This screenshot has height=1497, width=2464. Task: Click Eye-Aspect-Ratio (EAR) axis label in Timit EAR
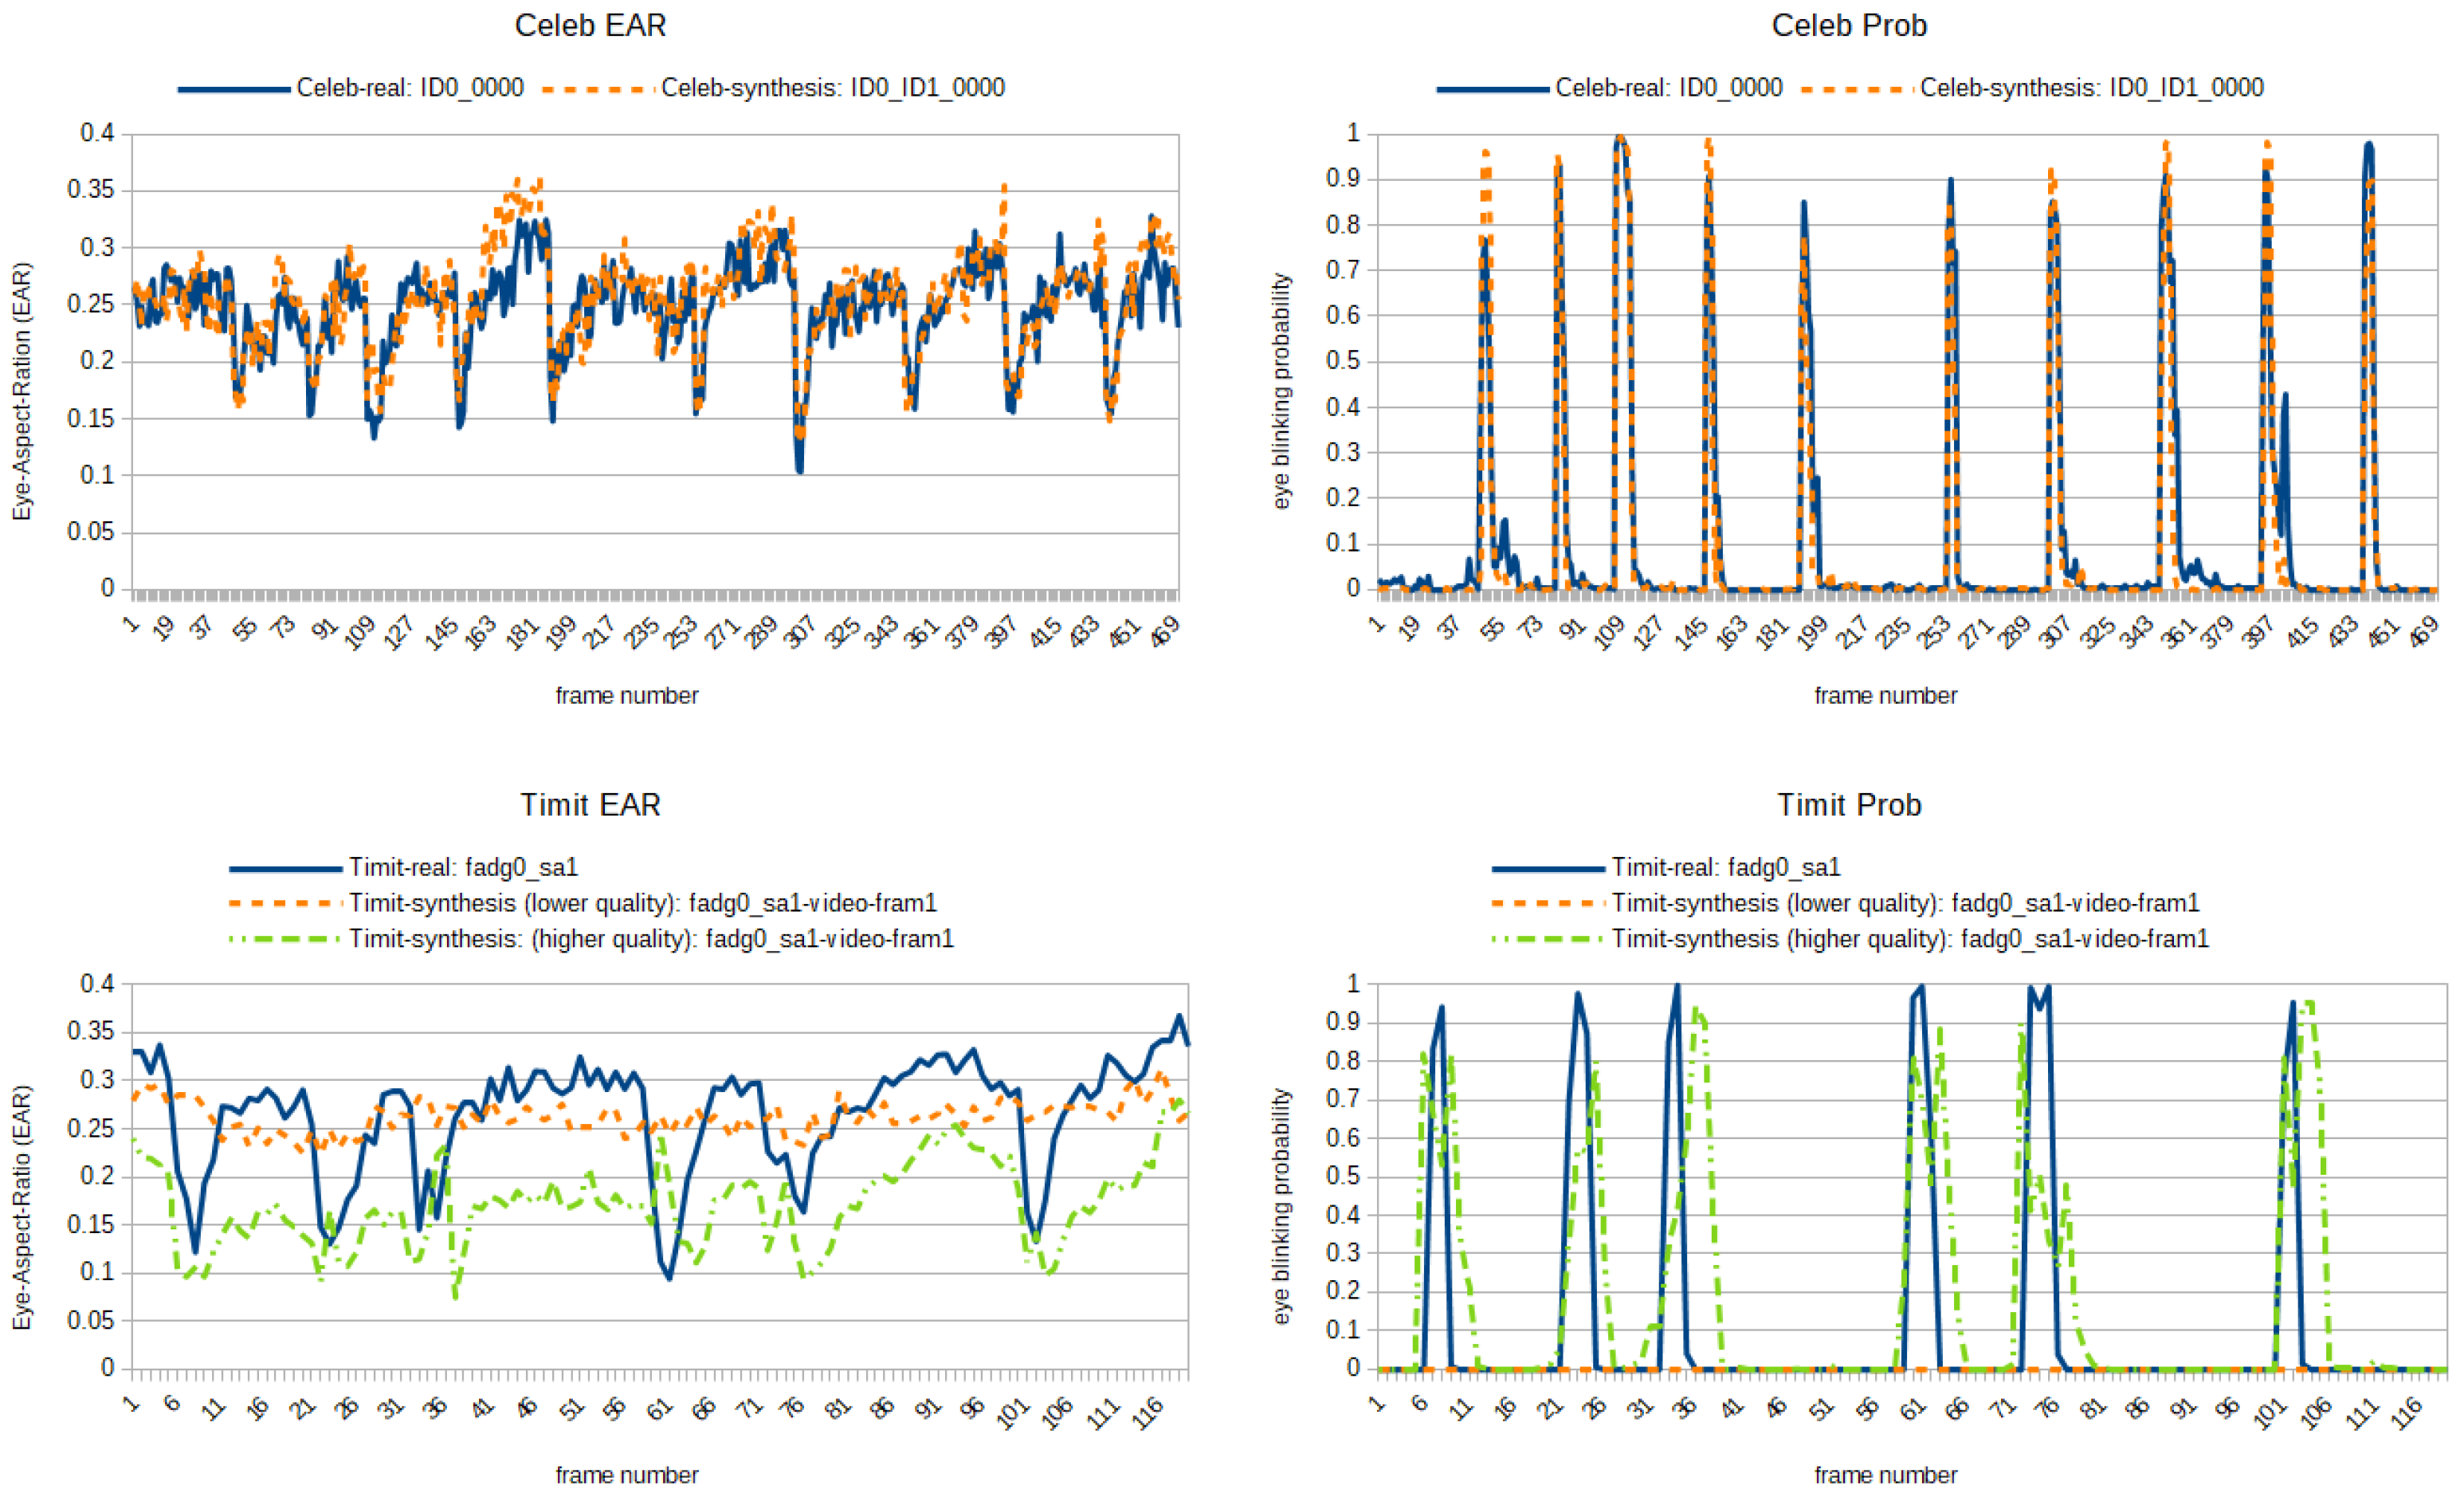click(x=22, y=1207)
